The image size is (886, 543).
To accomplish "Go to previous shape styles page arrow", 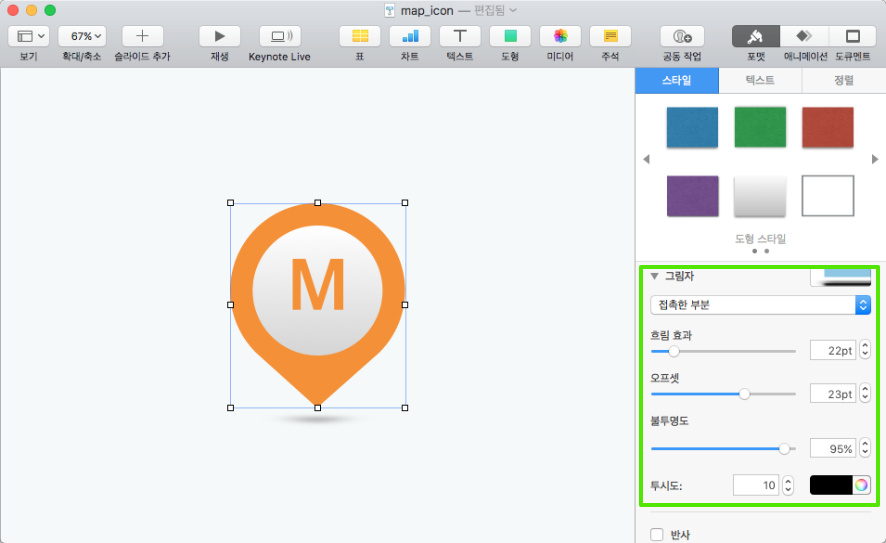I will tap(646, 159).
